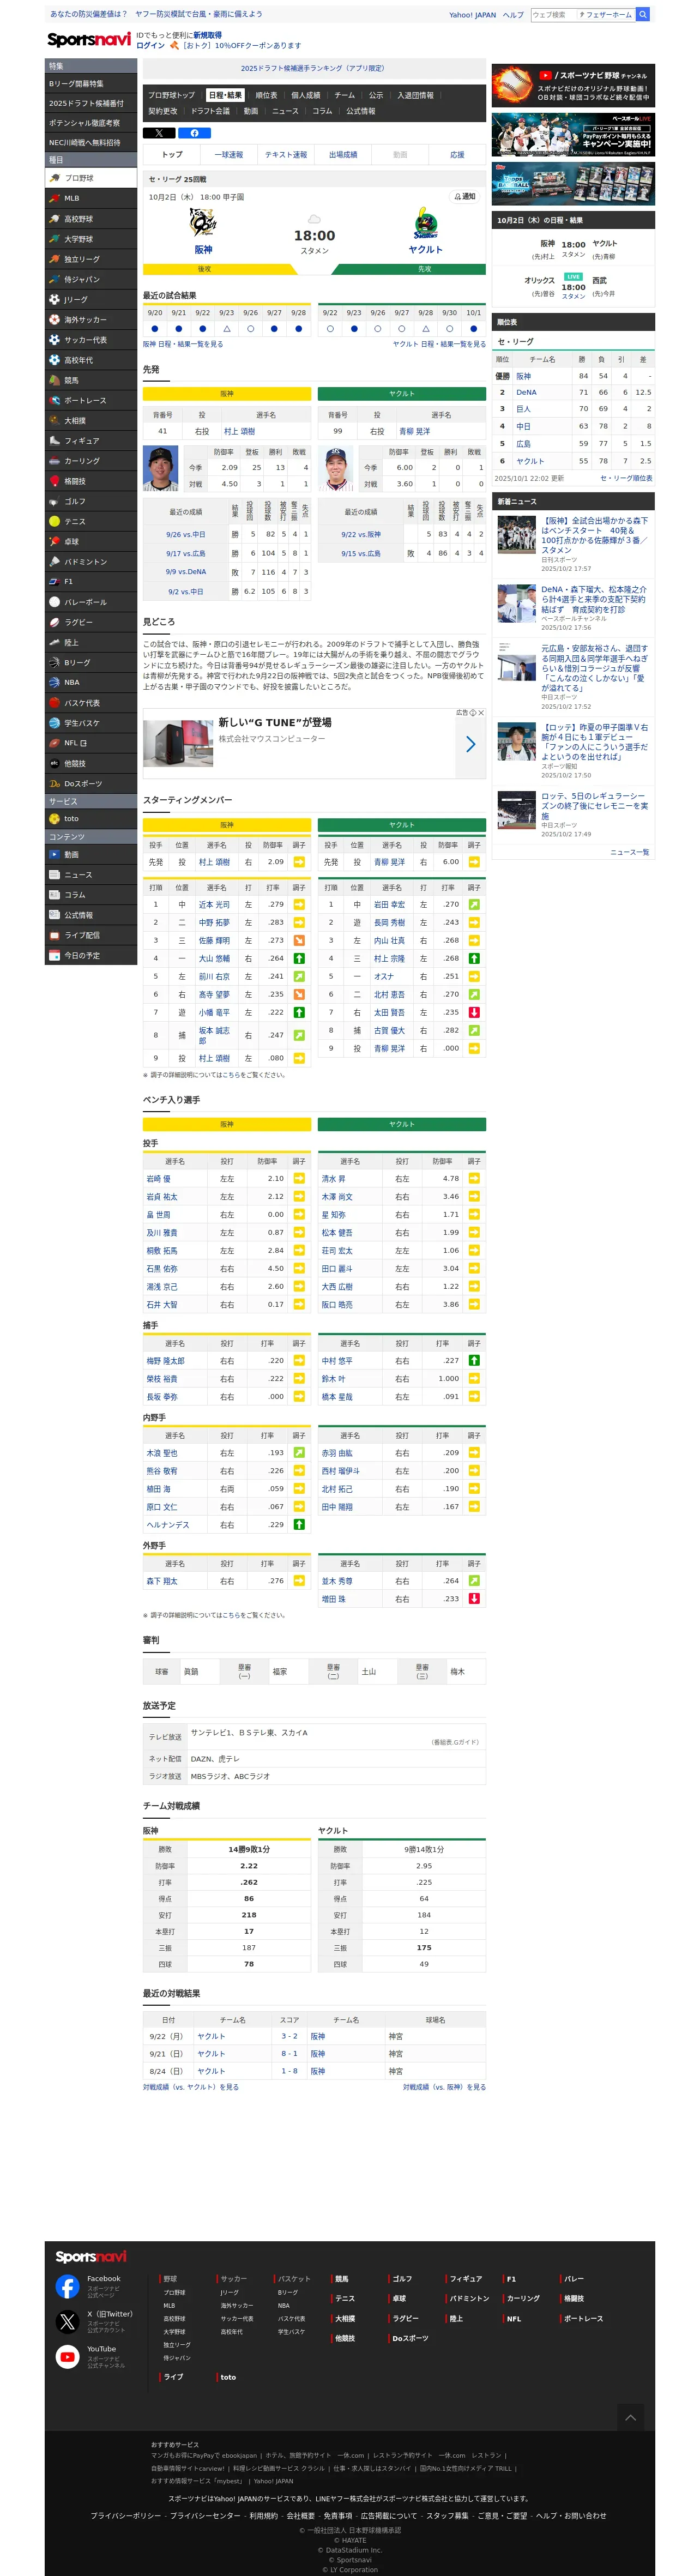This screenshot has width=700, height=2576.
Task: Click the 通知 bell notification button
Action: tap(465, 197)
